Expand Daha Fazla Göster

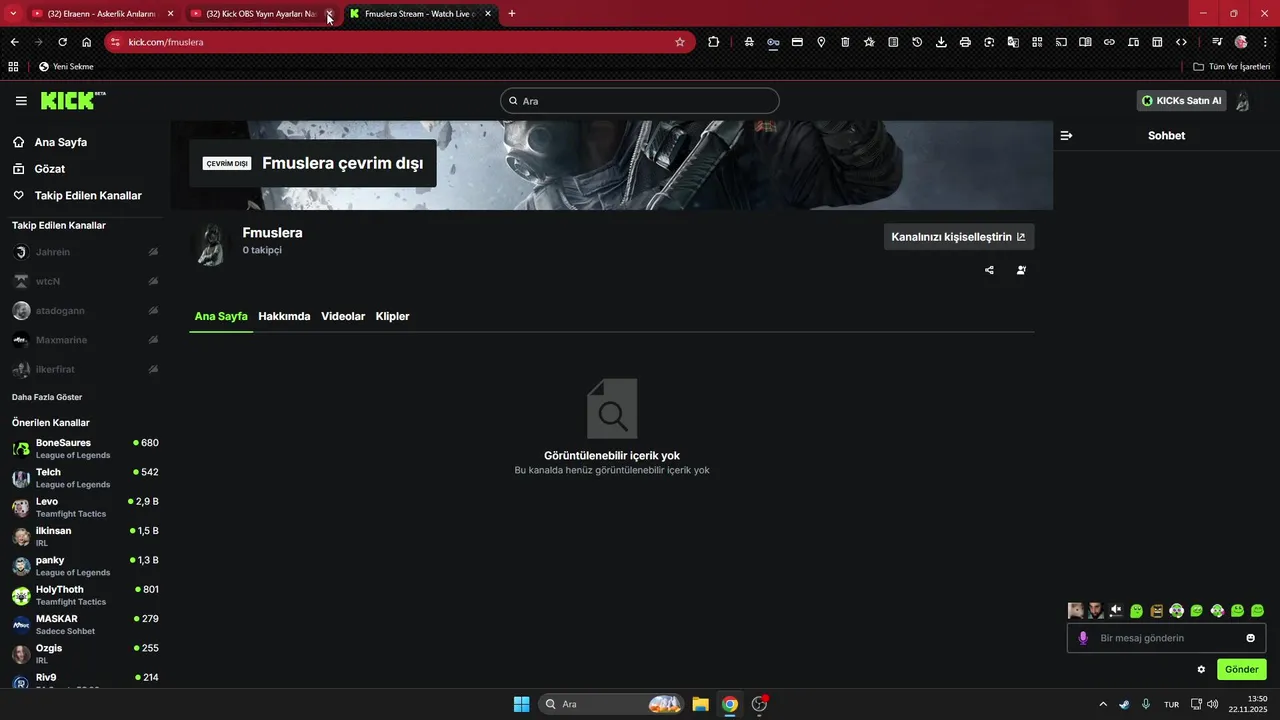(47, 397)
